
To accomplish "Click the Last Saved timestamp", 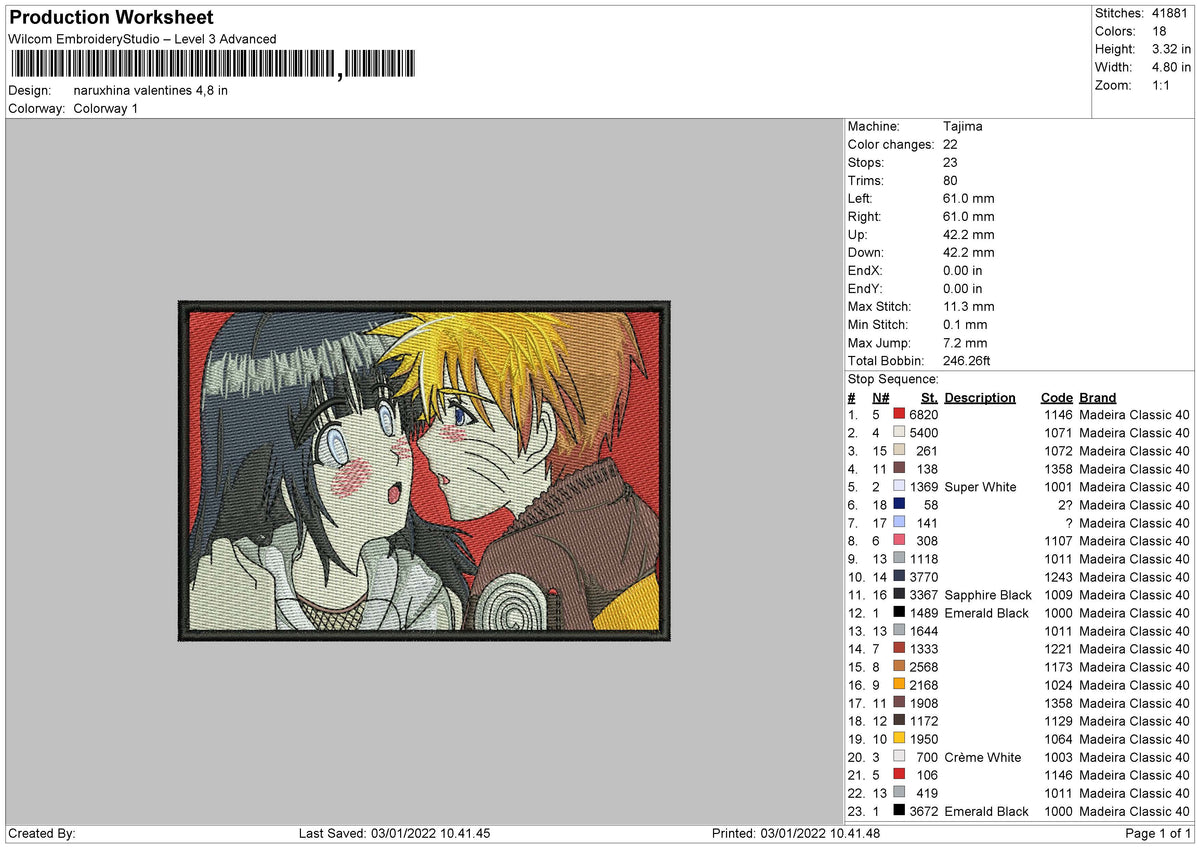I will 395,834.
